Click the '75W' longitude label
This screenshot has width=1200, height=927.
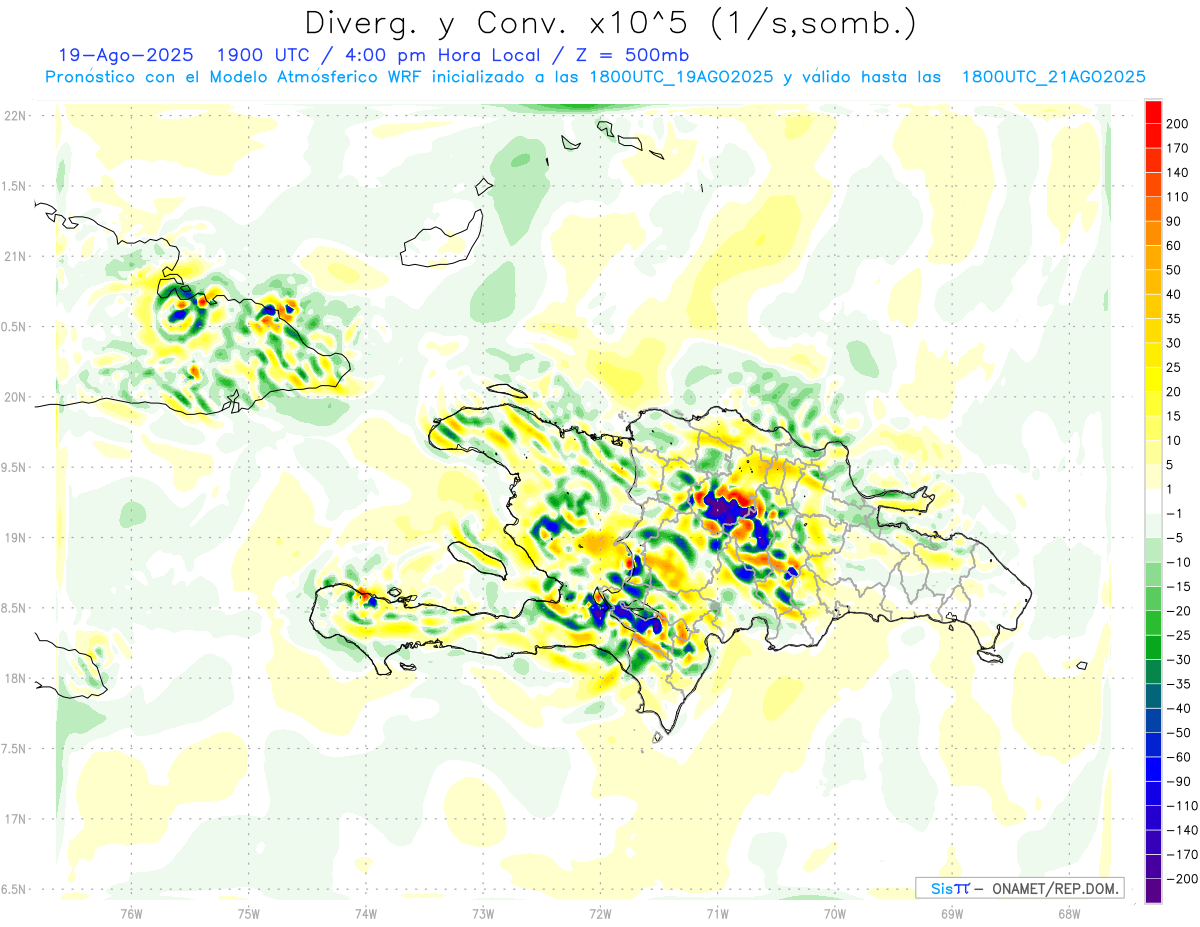tap(249, 913)
